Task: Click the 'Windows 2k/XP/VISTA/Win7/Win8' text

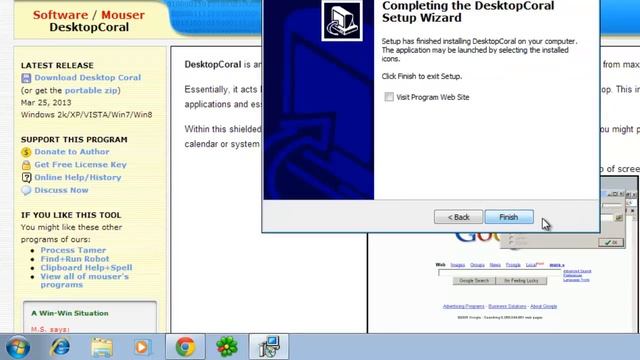Action: [x=87, y=115]
